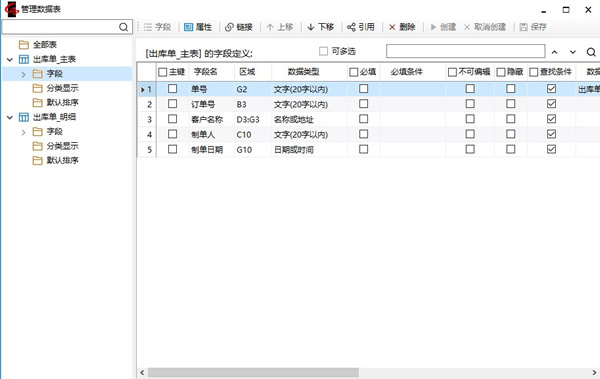Expand the selected 字段 folder under 出库单_主表

pos(23,74)
